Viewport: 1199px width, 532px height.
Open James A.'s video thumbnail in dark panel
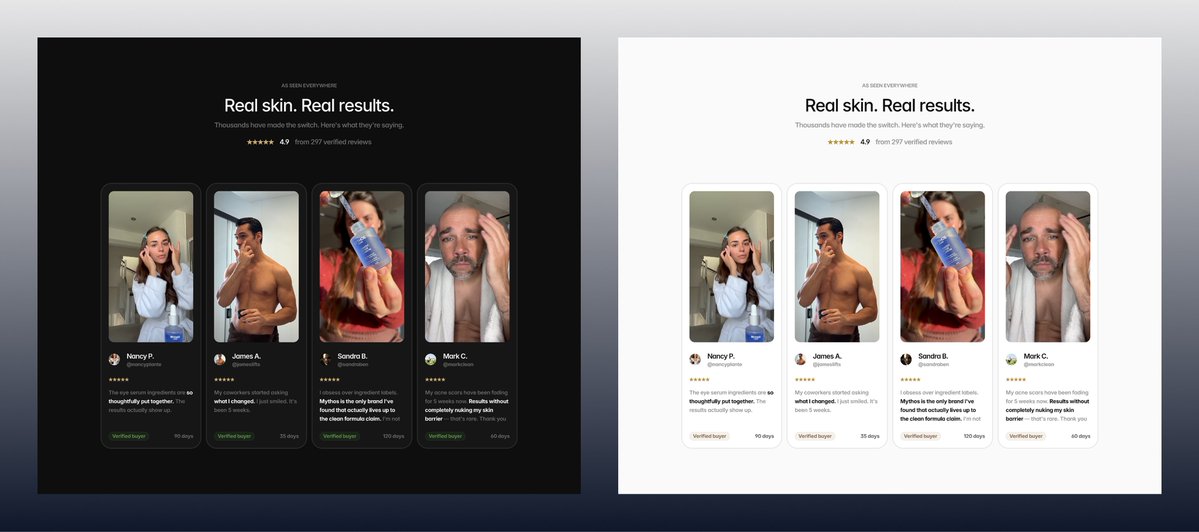(256, 267)
